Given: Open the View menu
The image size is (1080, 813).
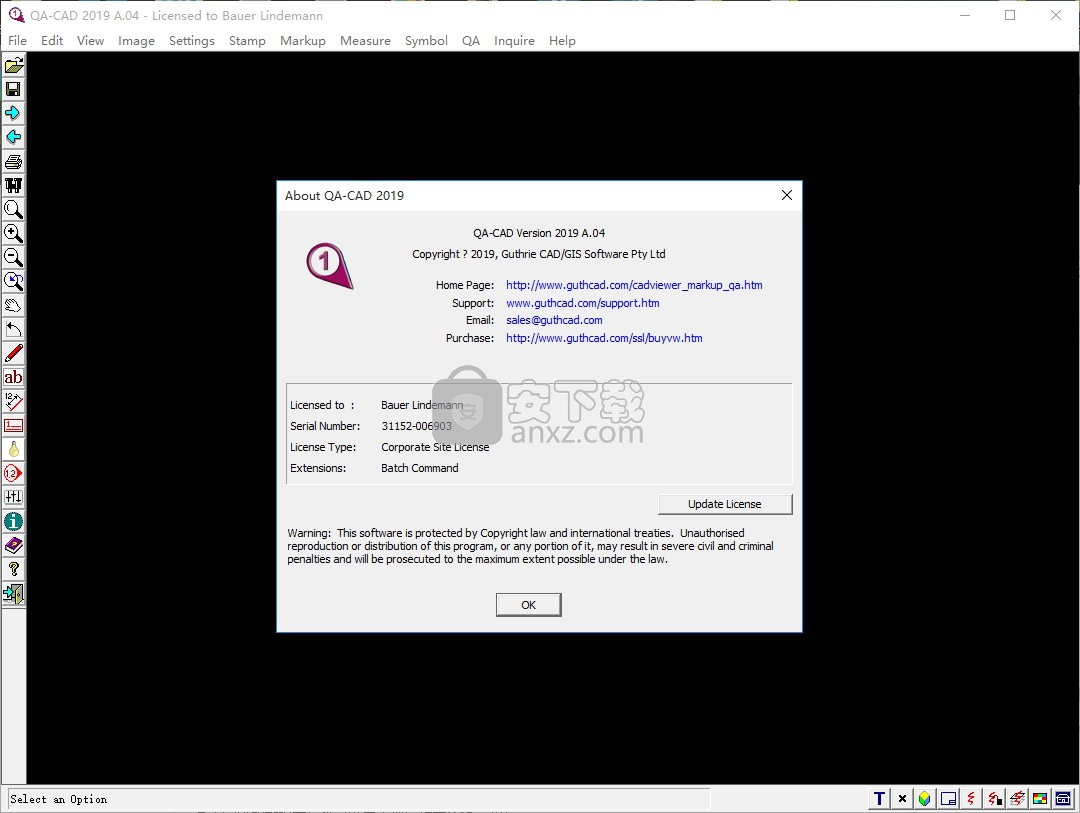Looking at the screenshot, I should pyautogui.click(x=90, y=41).
